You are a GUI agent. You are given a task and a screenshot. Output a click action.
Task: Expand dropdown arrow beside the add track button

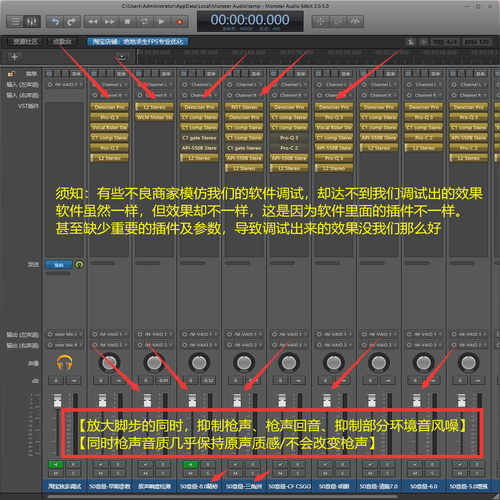[x=122, y=57]
